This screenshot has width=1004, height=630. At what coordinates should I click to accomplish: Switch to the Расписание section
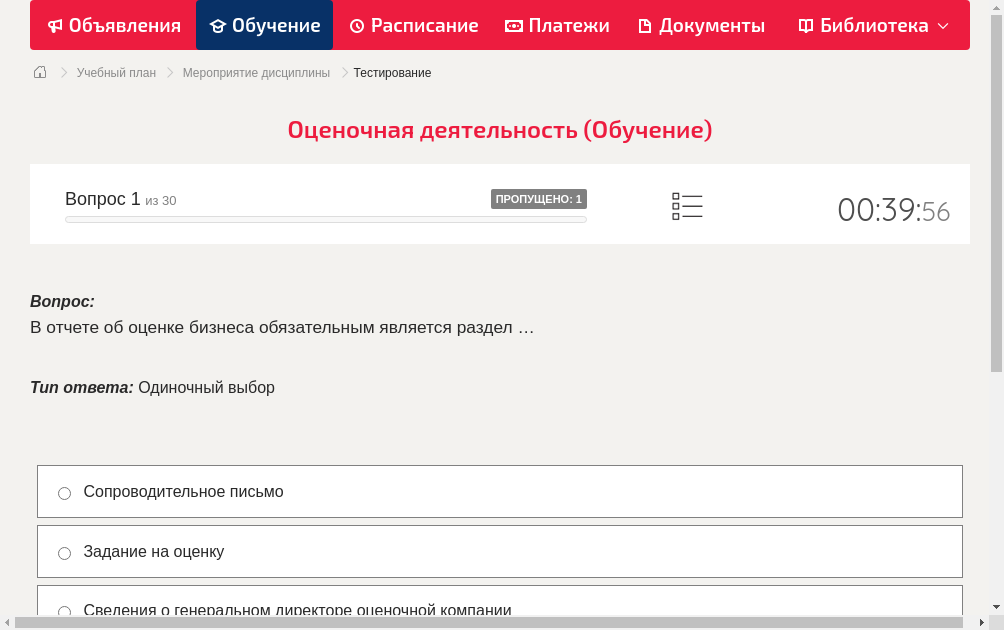pyautogui.click(x=413, y=25)
